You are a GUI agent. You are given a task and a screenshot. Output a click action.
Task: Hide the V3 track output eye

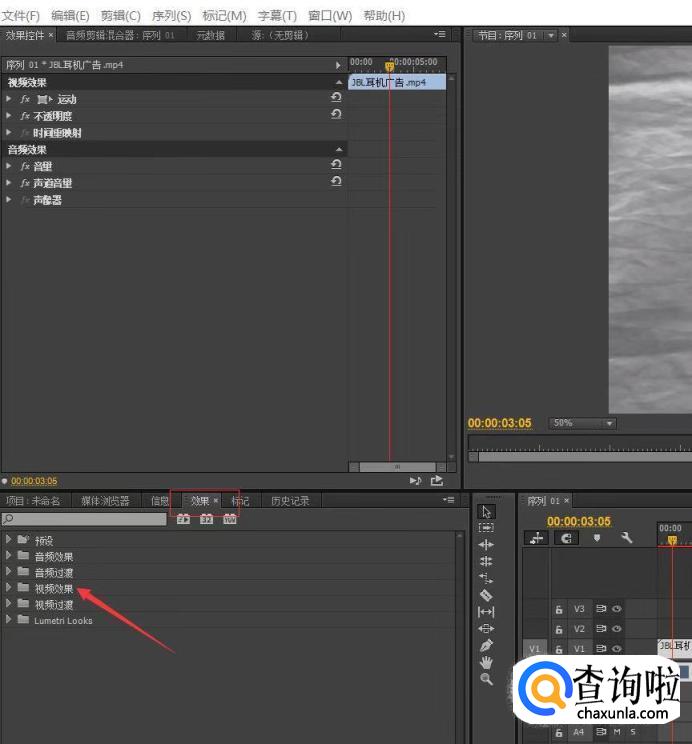click(x=617, y=608)
